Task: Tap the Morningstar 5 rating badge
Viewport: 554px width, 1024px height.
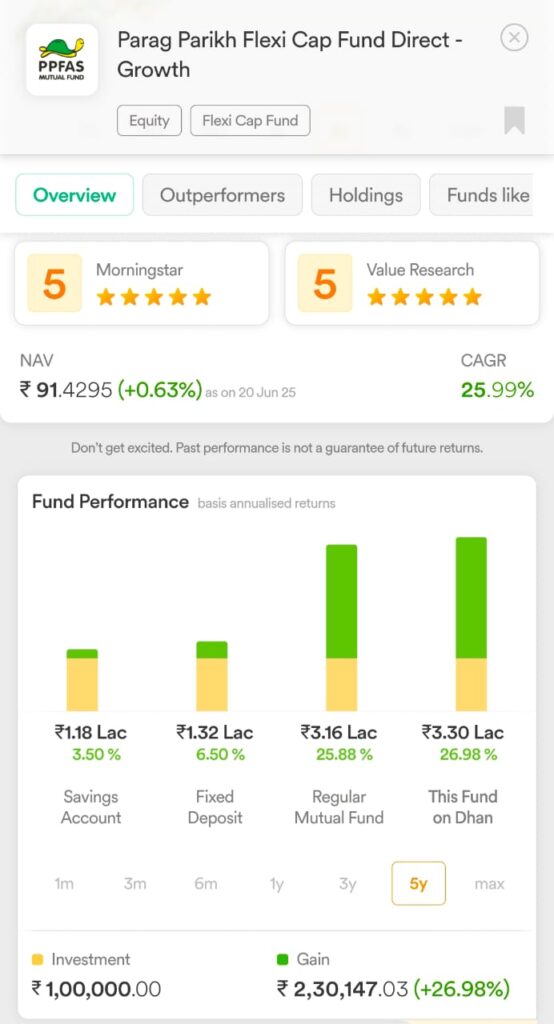Action: coord(55,283)
